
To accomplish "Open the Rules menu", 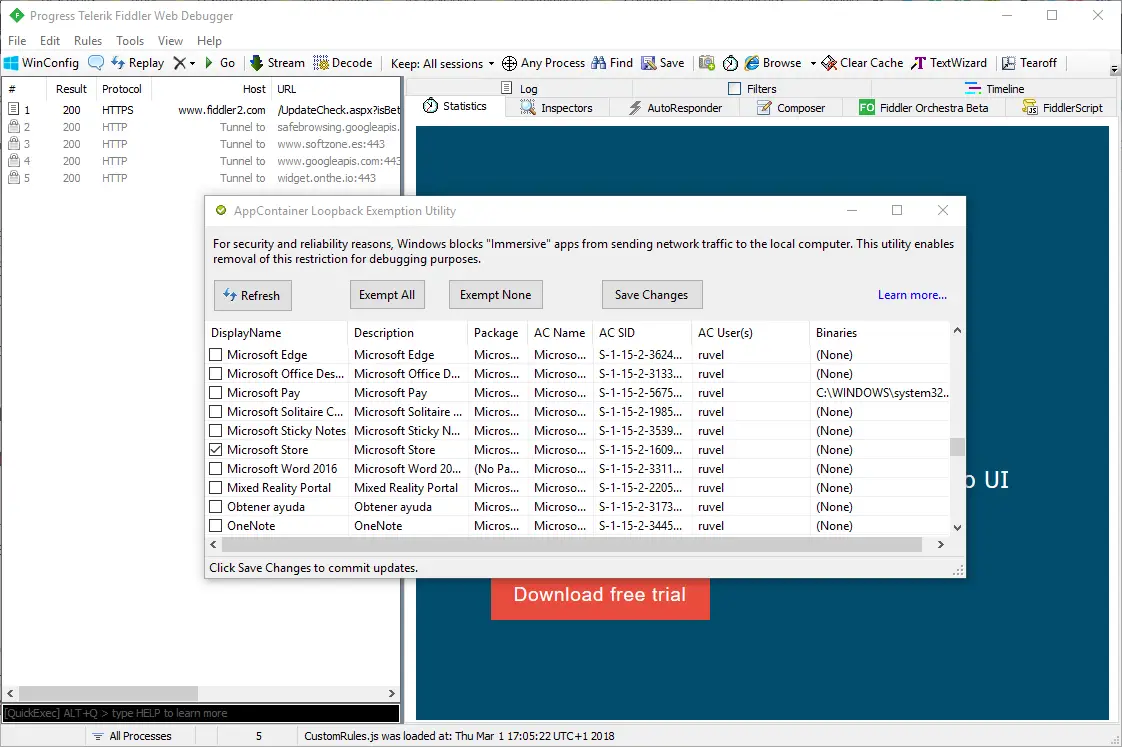I will point(88,41).
